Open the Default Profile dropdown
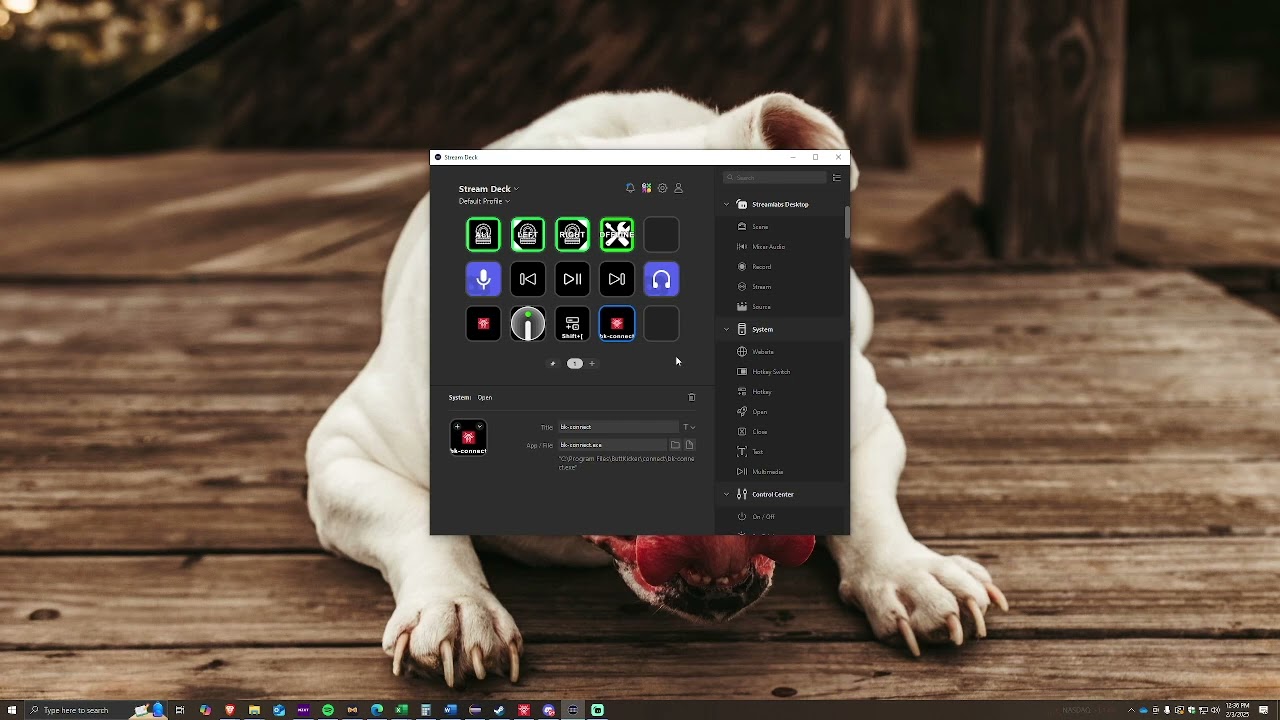Image resolution: width=1280 pixels, height=720 pixels. click(x=484, y=201)
